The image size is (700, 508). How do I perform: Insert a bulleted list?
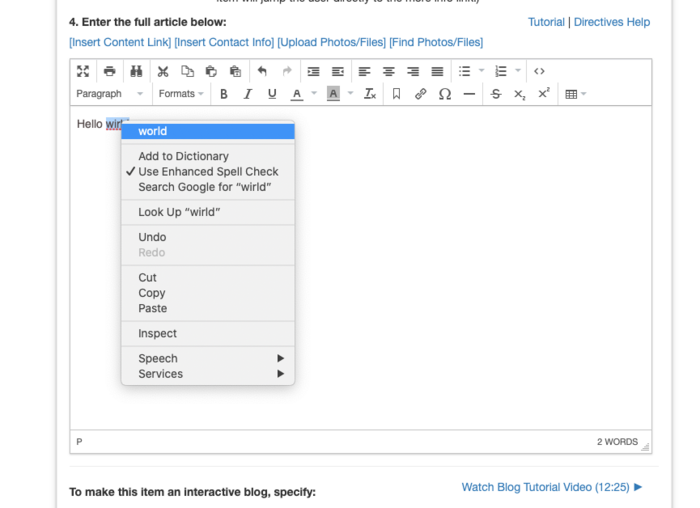coord(464,71)
